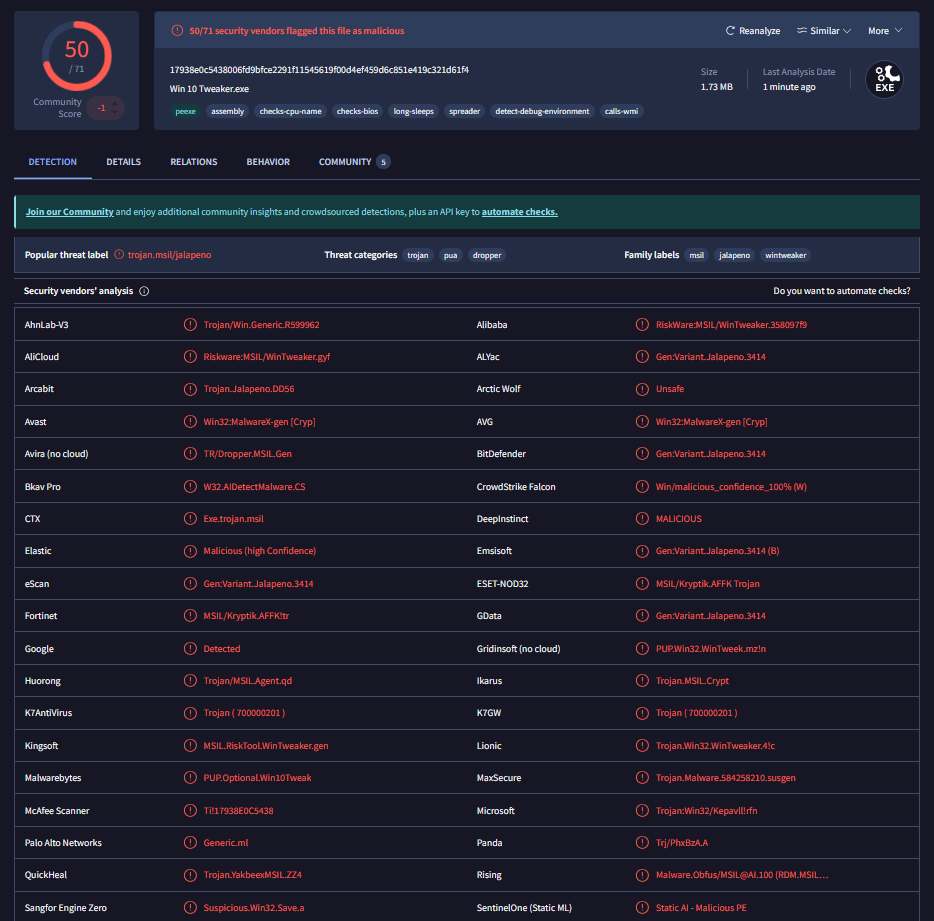This screenshot has height=921, width=934.
Task: Click the trojan.msil/jalapeno threat label
Action: (x=170, y=255)
